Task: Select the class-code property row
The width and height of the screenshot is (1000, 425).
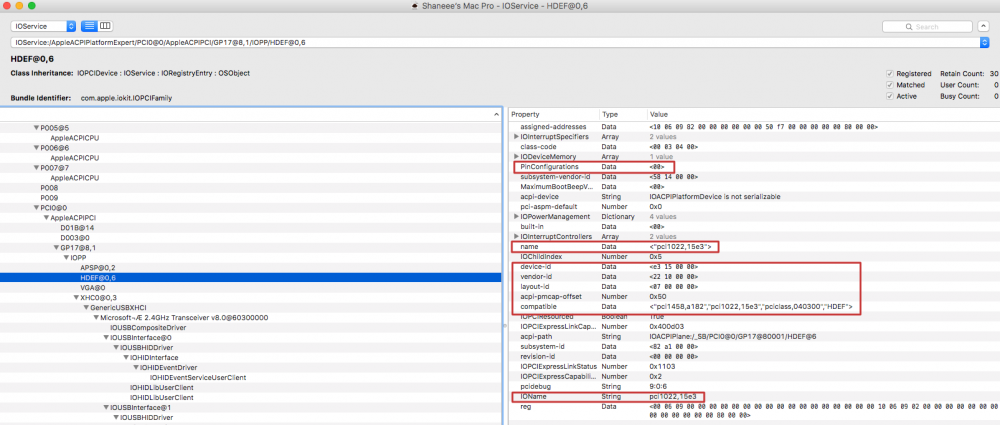Action: pyautogui.click(x=754, y=147)
